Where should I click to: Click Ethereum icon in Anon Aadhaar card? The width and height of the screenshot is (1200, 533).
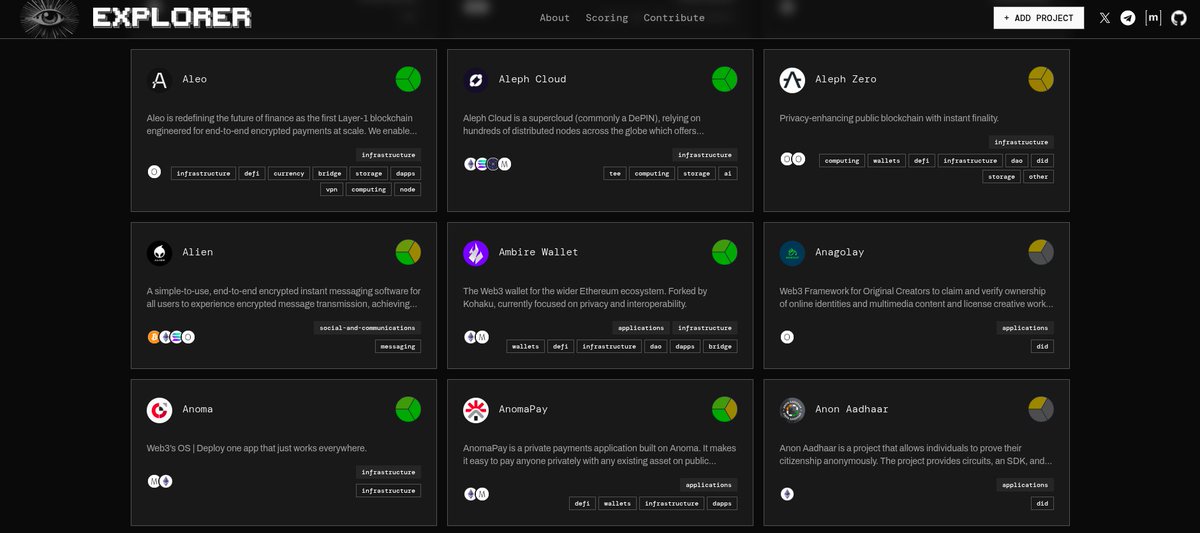pyautogui.click(x=787, y=494)
